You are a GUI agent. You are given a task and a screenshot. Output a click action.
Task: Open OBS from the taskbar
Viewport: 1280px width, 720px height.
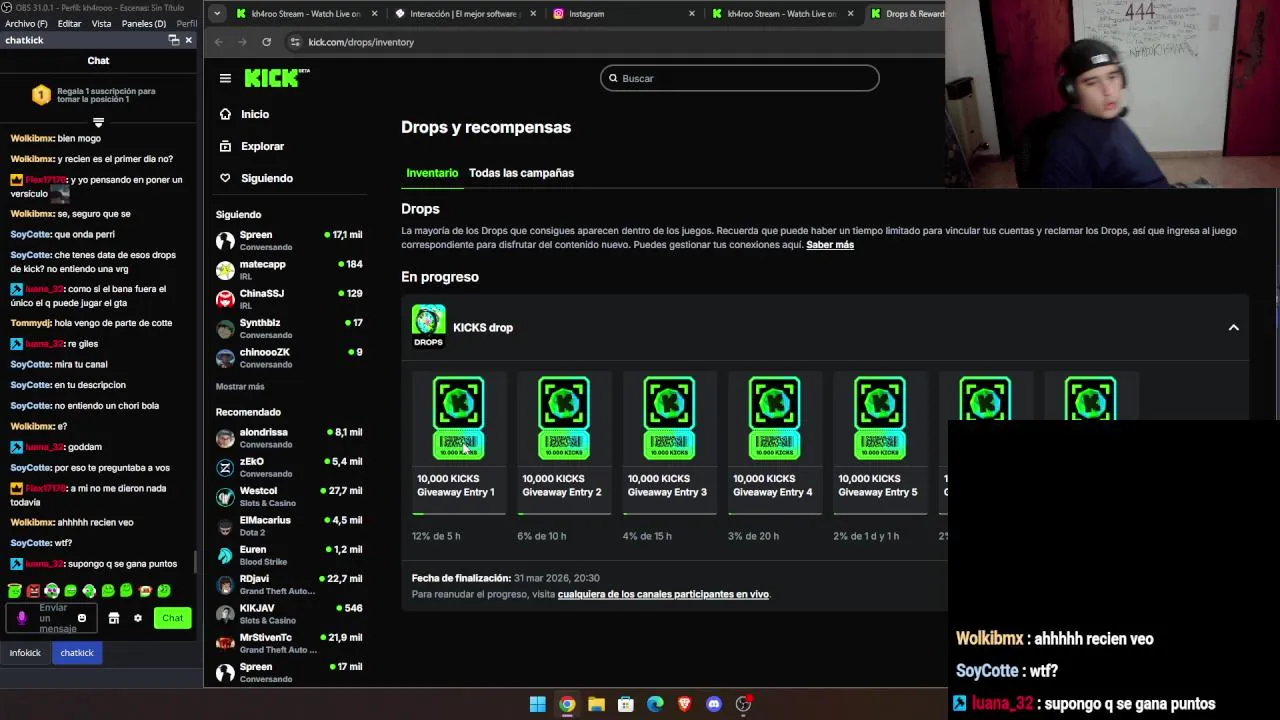click(743, 704)
